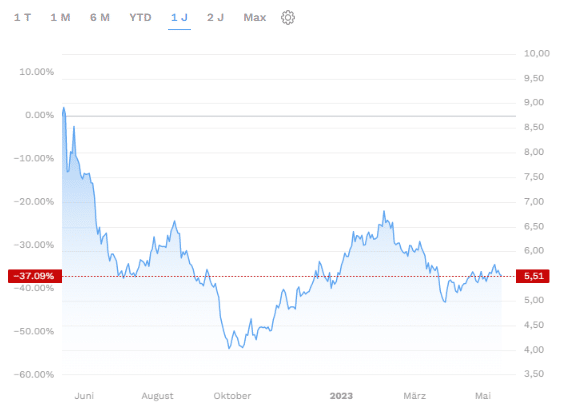Click the August label on the time axis
This screenshot has height=418, width=567.
pos(157,396)
